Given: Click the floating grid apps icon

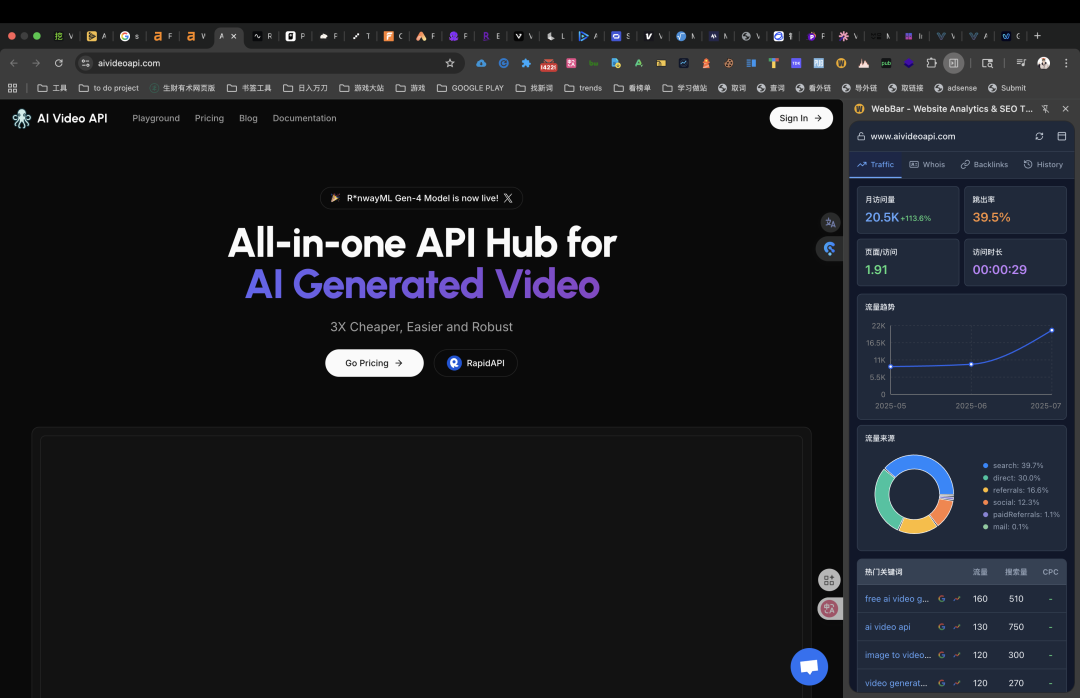Looking at the screenshot, I should tap(829, 580).
